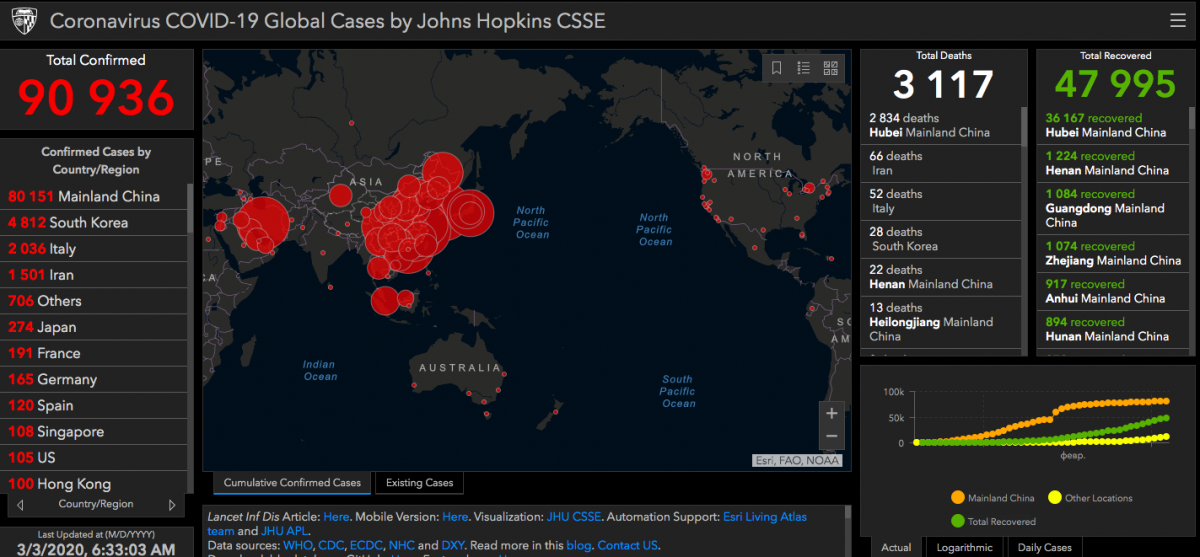The width and height of the screenshot is (1200, 557).
Task: Select 80 151 Mainland China row
Action: [95, 196]
